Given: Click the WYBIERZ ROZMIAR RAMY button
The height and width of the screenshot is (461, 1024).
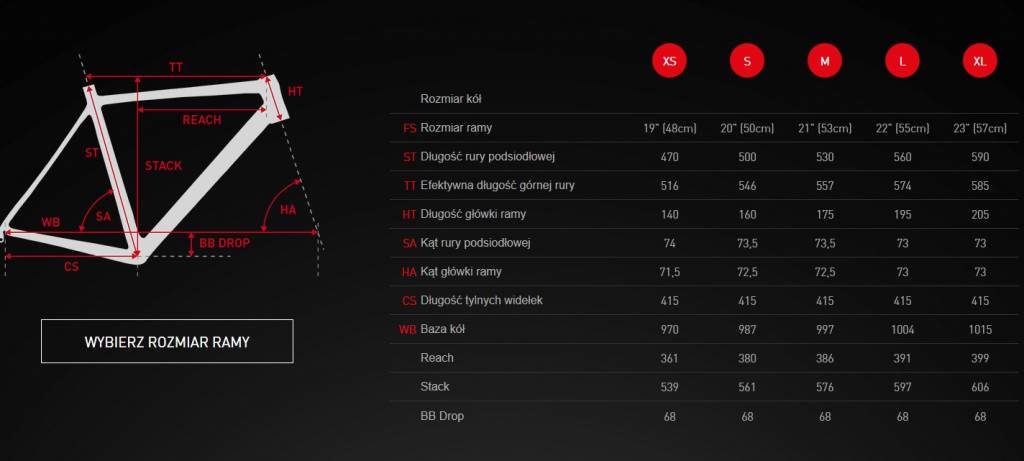Looking at the screenshot, I should tap(167, 341).
